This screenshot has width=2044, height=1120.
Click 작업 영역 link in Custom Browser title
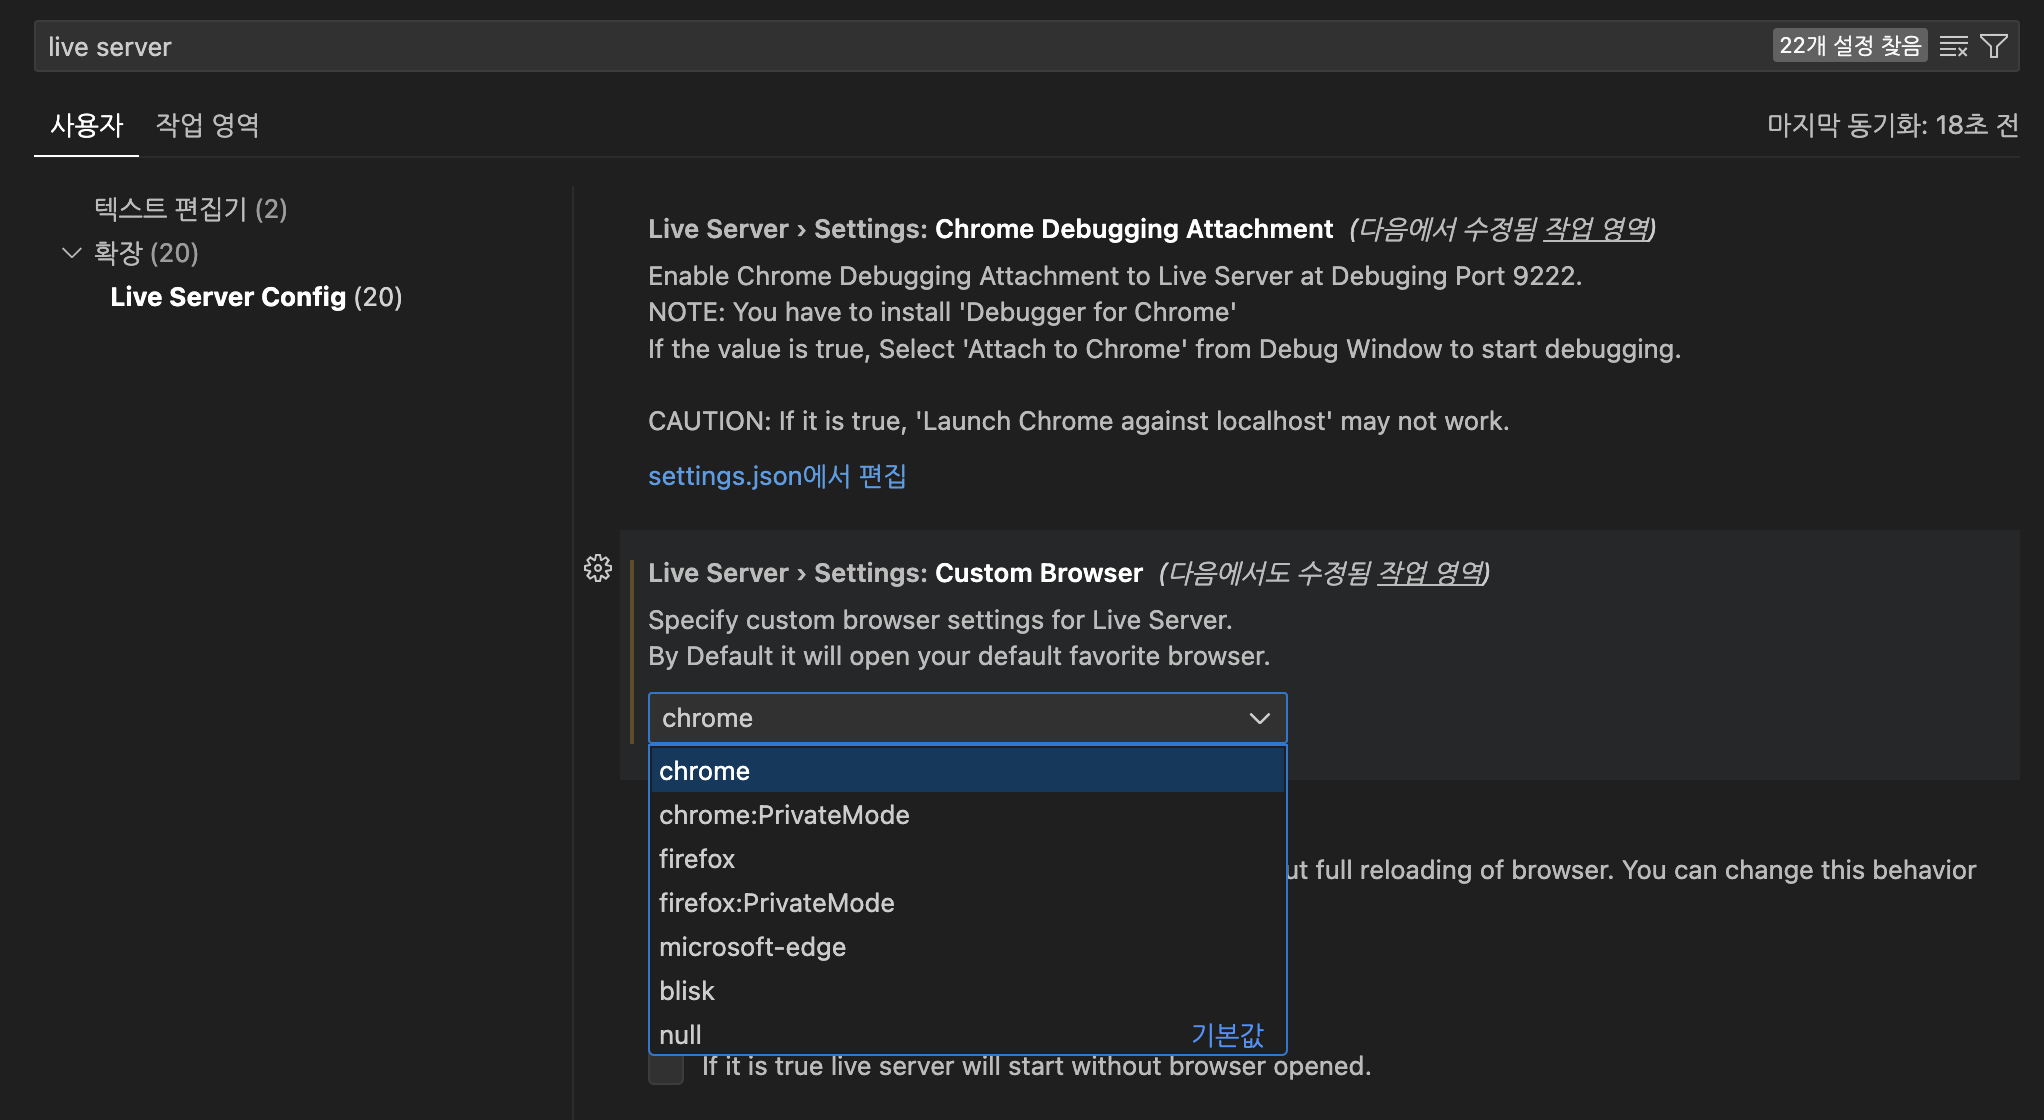1430,573
